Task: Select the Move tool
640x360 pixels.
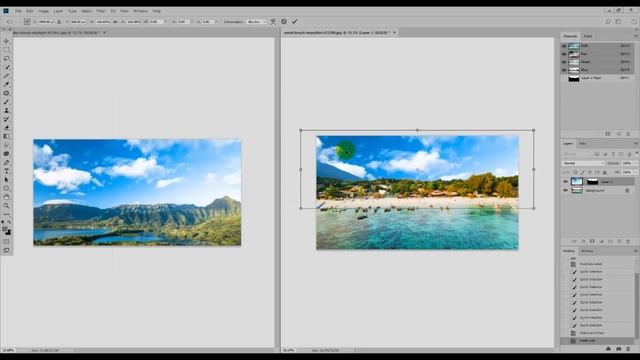Action: point(6,41)
